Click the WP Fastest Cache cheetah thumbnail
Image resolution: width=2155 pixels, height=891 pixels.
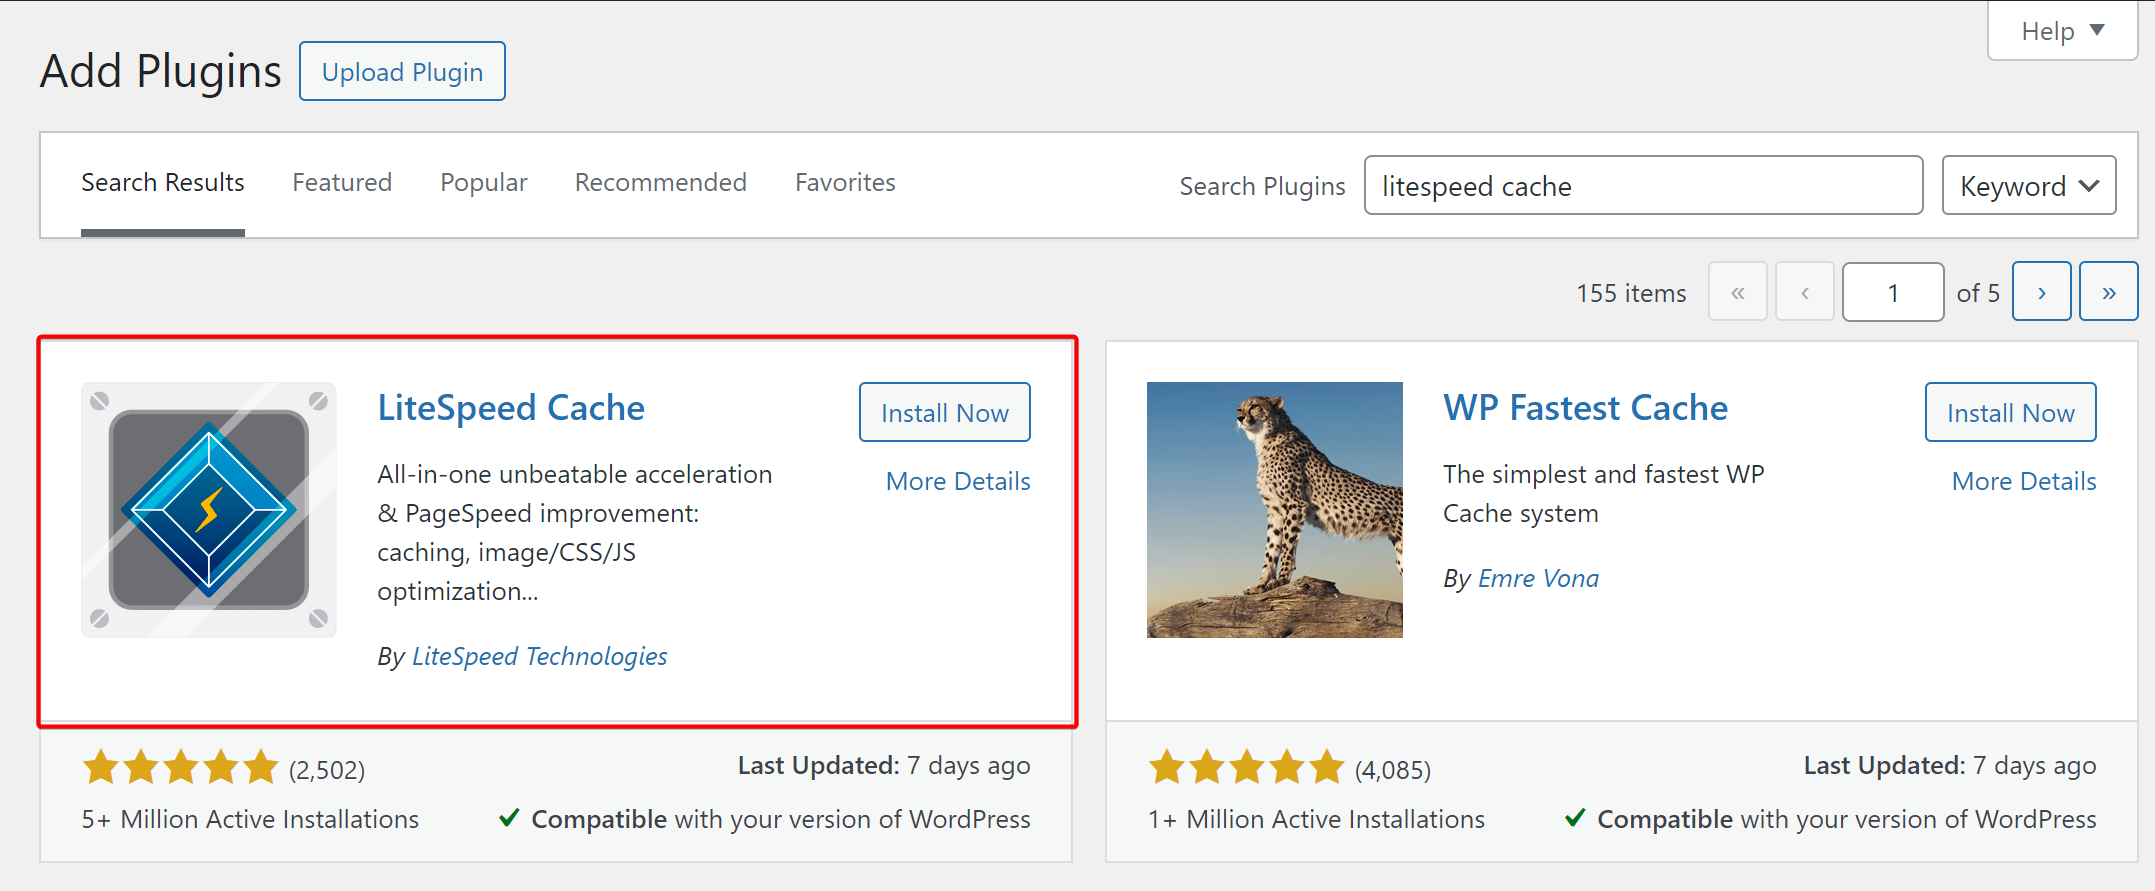[1274, 510]
